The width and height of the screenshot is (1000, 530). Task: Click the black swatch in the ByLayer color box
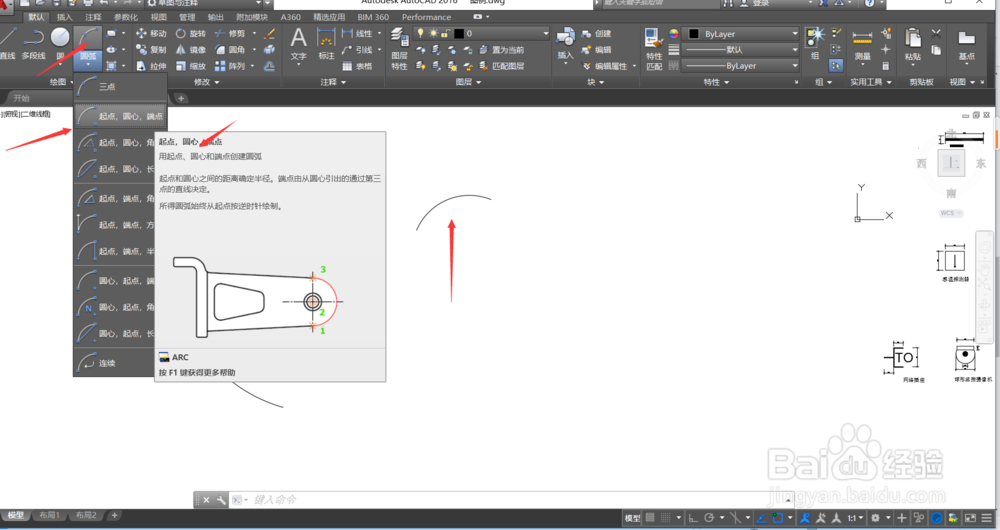694,34
